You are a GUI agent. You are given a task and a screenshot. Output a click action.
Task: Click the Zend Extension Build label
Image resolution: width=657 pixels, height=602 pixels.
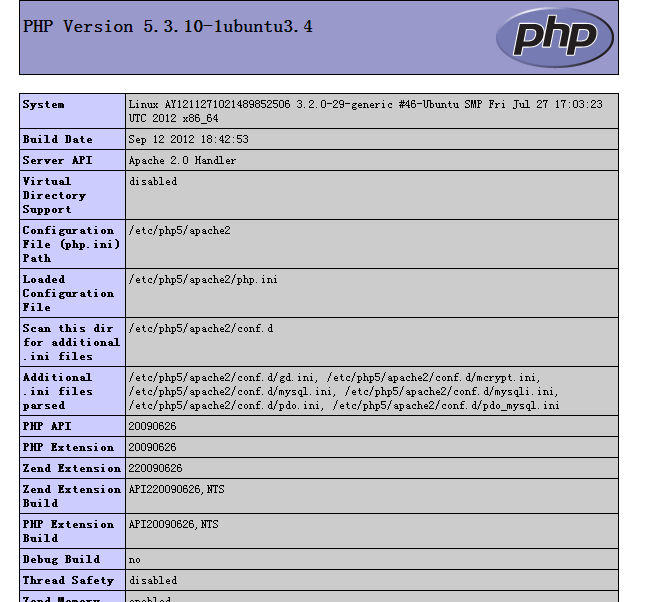72,496
